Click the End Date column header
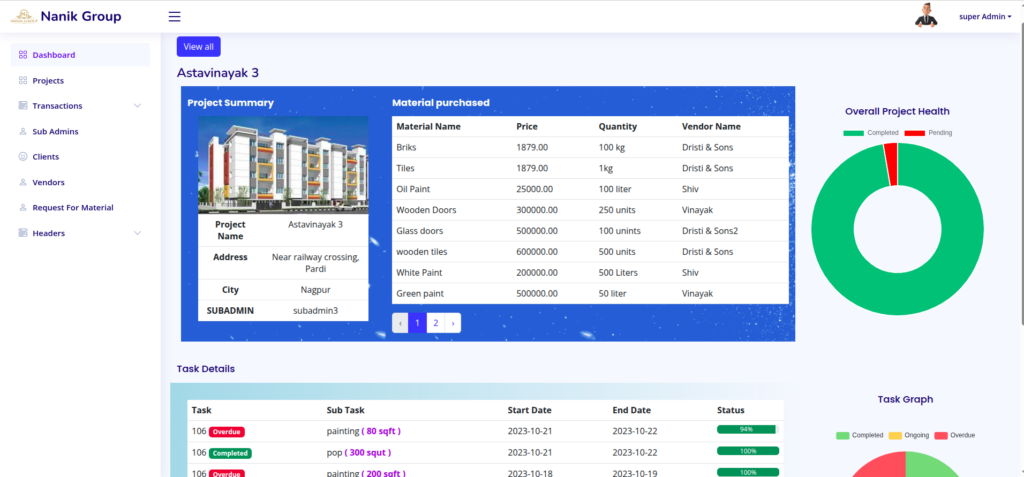The height and width of the screenshot is (477, 1024). click(x=632, y=410)
